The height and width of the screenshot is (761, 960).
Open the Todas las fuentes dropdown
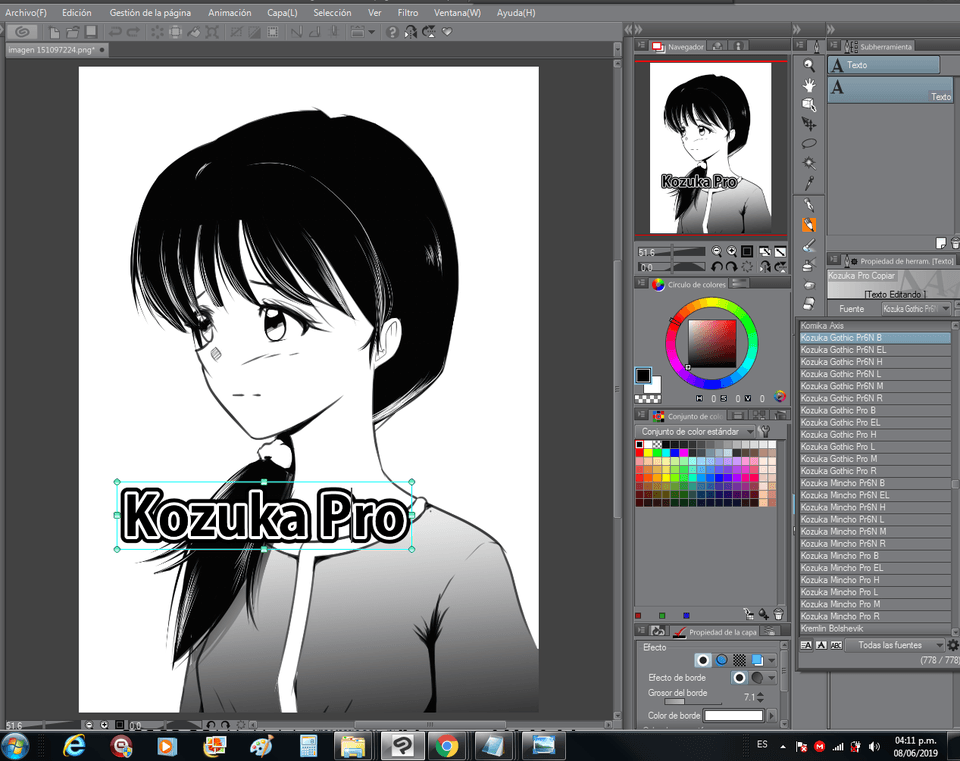pyautogui.click(x=894, y=645)
